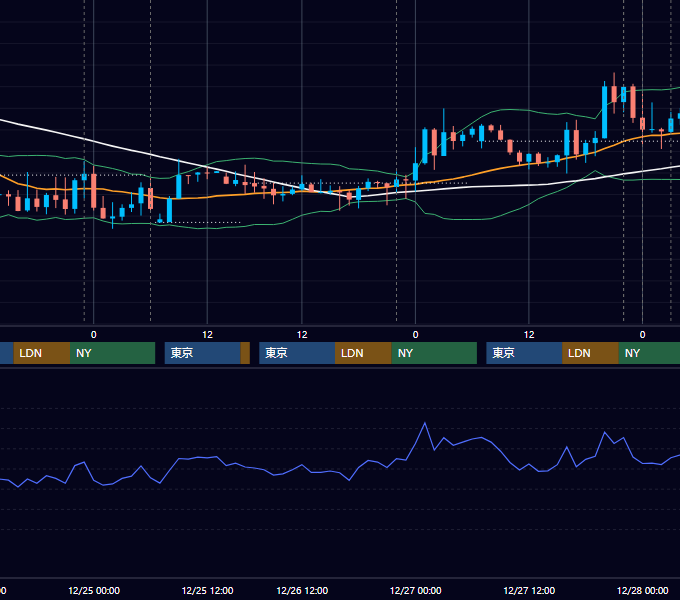Click hour label 0 above 12/28 00:00
Screen dimensions: 680x600
(x=642, y=334)
